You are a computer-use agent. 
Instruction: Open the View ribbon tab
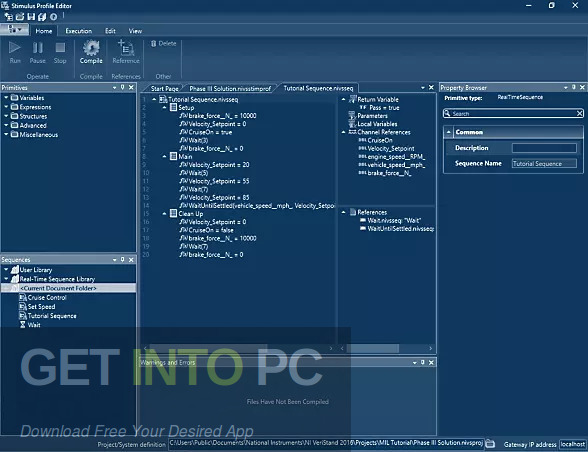tap(135, 31)
